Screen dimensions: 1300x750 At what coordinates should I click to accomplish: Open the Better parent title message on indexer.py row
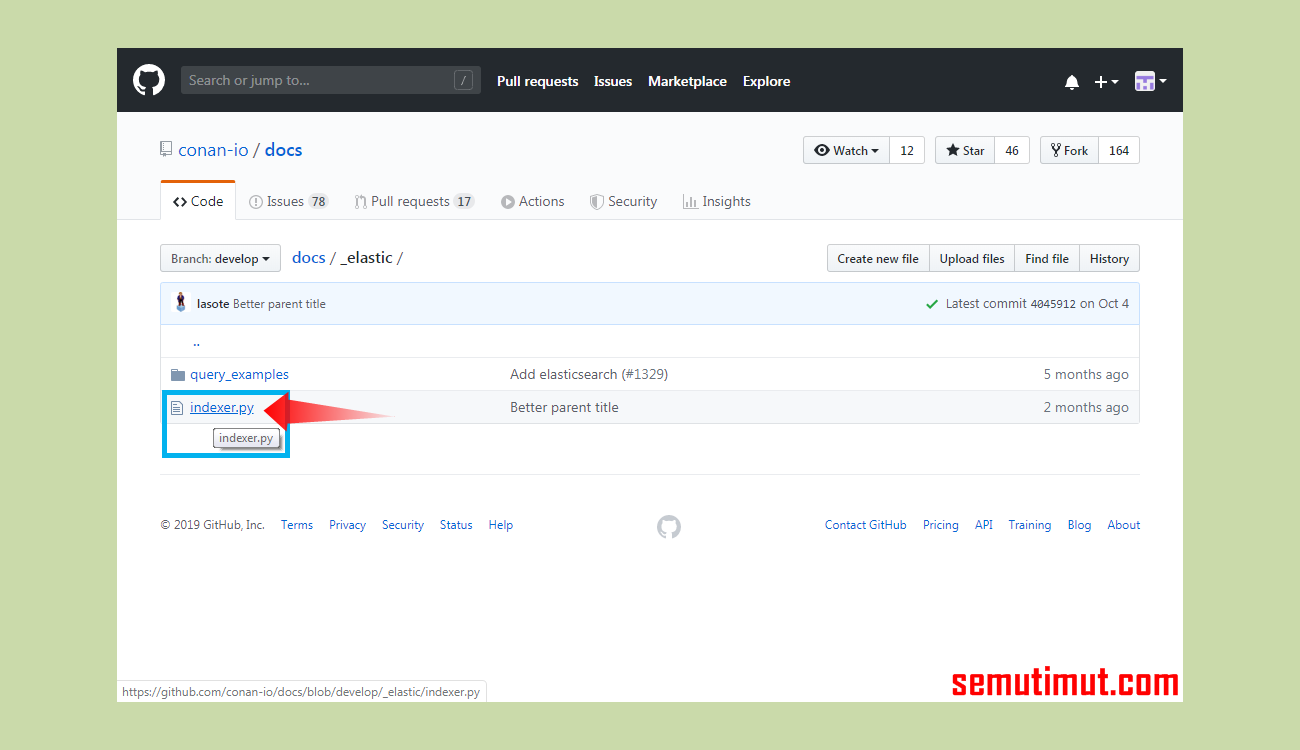pos(564,408)
